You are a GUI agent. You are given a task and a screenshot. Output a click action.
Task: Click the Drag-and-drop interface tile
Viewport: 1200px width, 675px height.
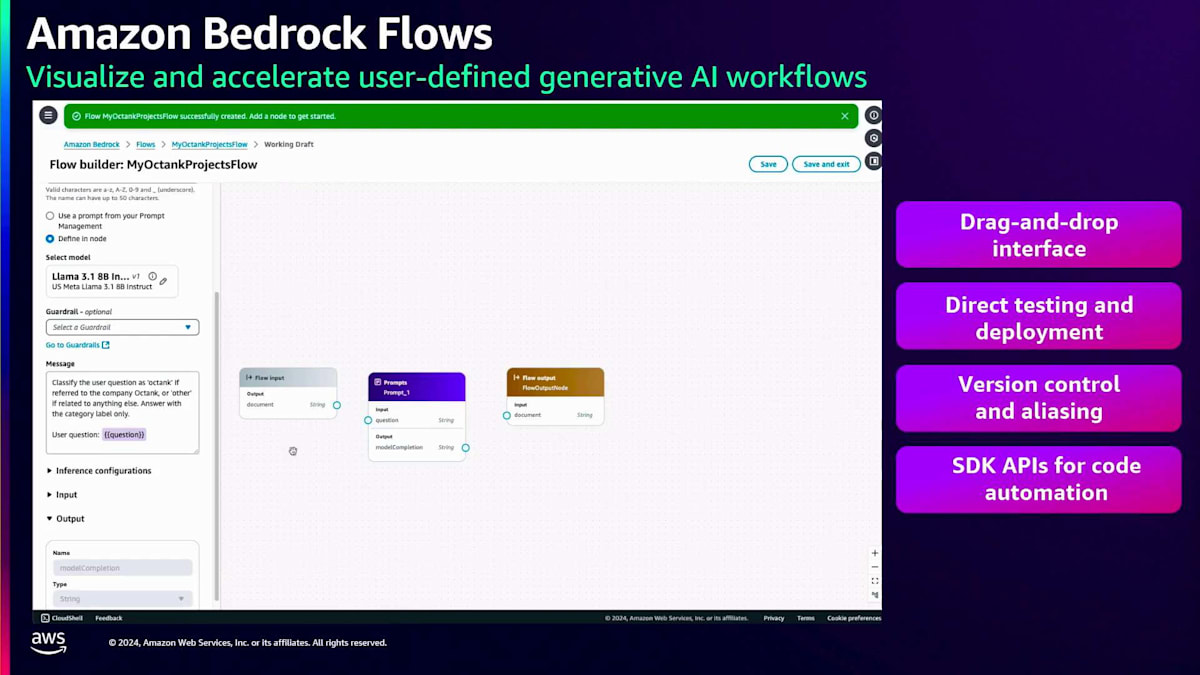pyautogui.click(x=1039, y=235)
